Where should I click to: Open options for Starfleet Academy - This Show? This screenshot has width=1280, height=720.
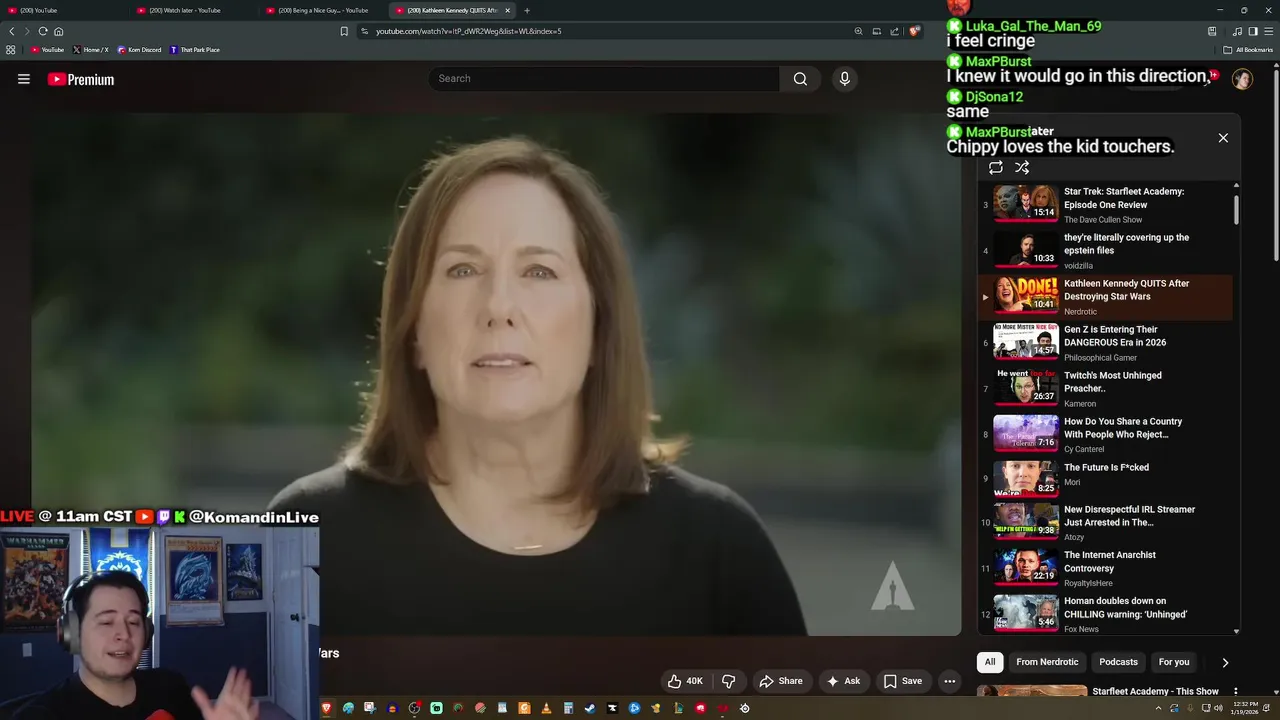pos(1236,692)
